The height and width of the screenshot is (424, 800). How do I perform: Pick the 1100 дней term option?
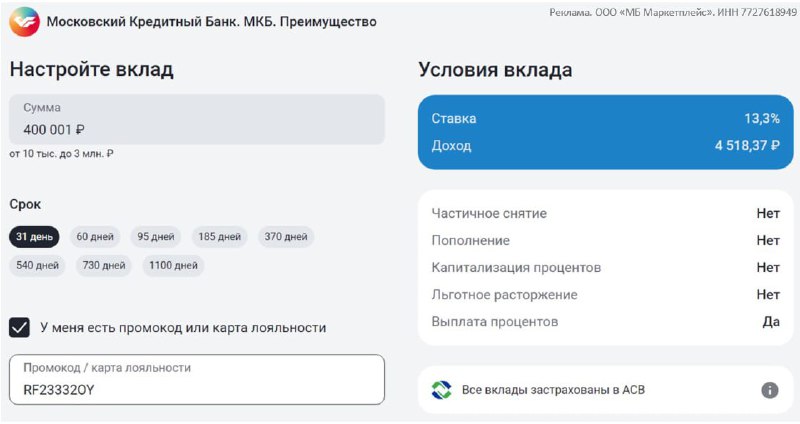173,266
